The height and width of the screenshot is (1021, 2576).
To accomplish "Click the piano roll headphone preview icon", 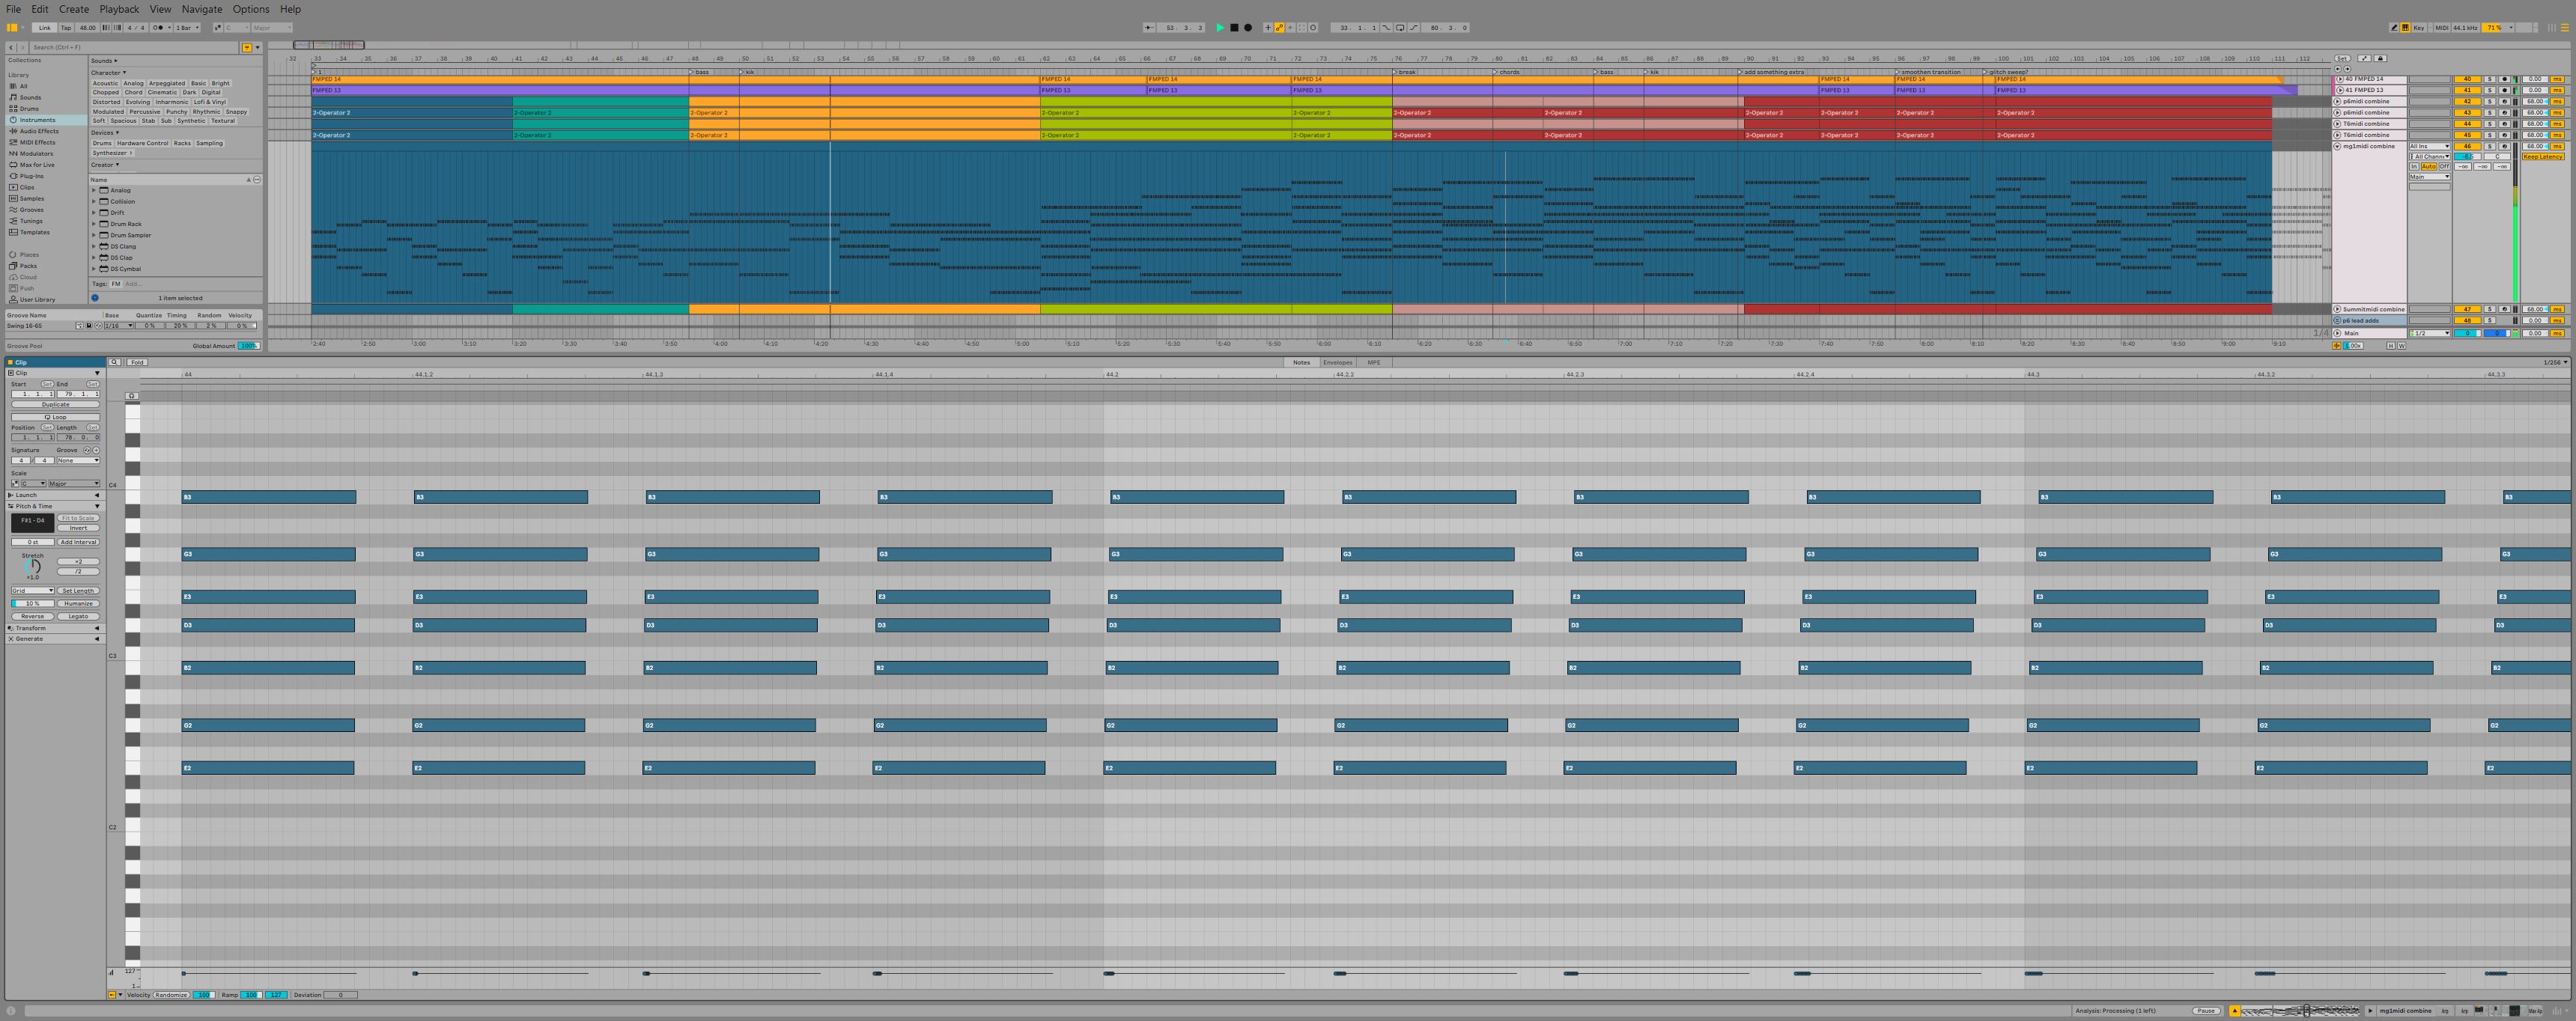I will click(132, 396).
